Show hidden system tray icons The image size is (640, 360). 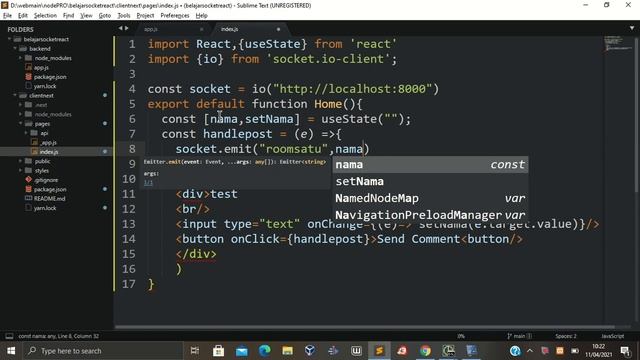click(x=530, y=351)
